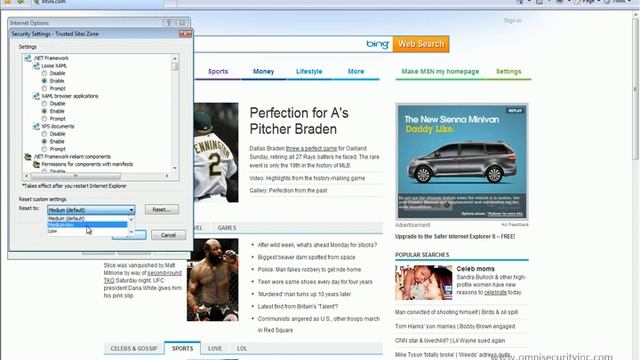The height and width of the screenshot is (360, 640).
Task: Click the XAML browser applications icon
Action: point(36,96)
